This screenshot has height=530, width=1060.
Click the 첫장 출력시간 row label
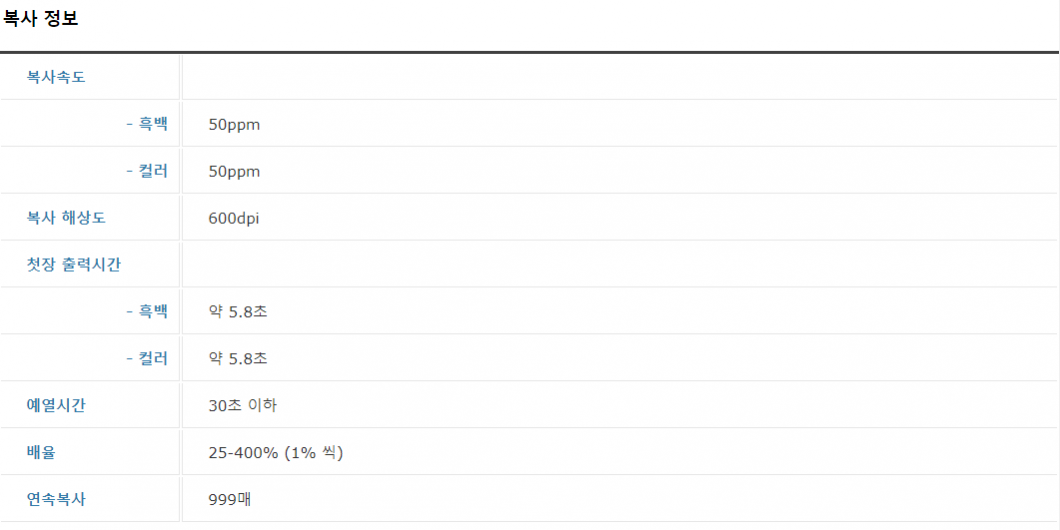click(x=74, y=265)
